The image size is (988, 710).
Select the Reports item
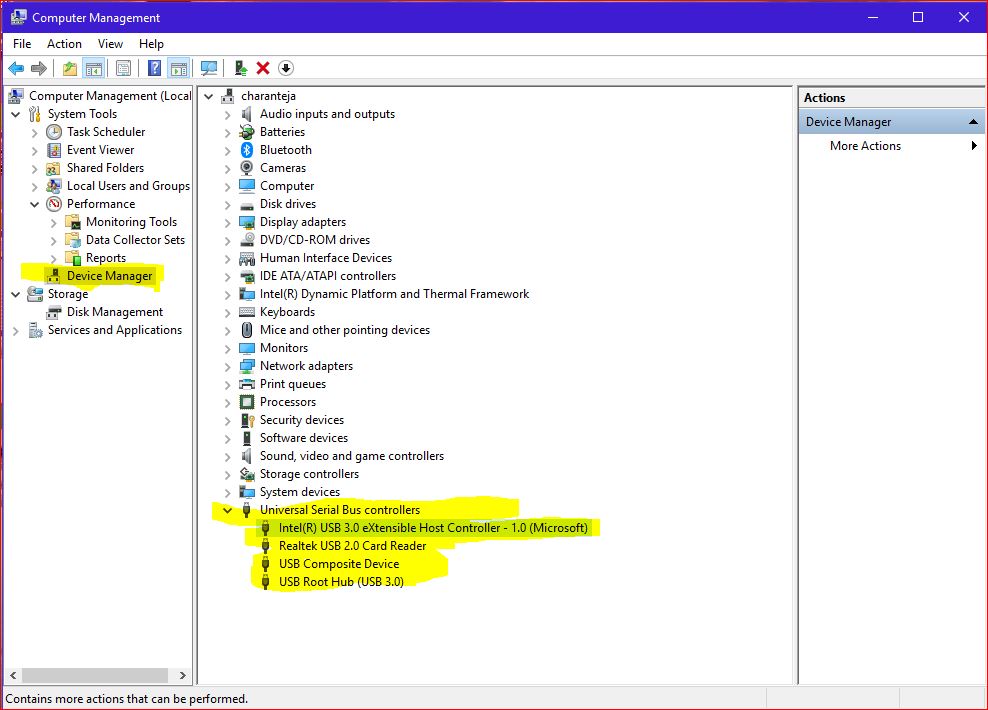(x=106, y=258)
